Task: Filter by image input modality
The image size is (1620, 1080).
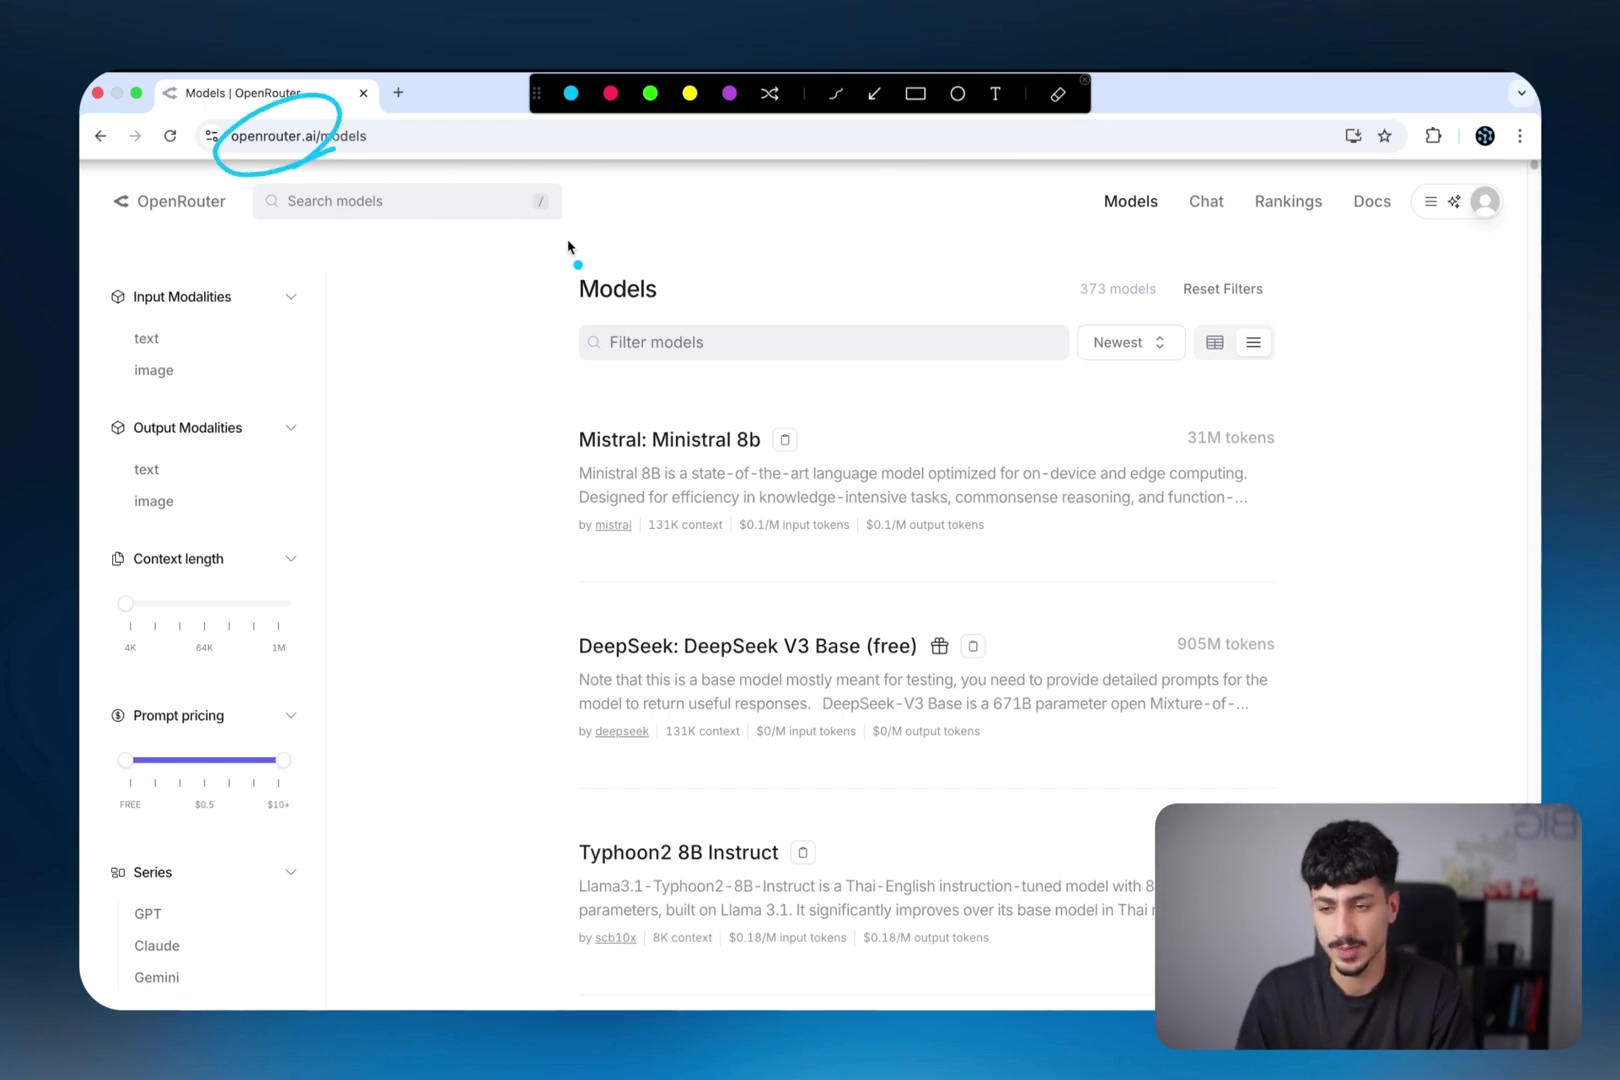Action: [x=154, y=370]
